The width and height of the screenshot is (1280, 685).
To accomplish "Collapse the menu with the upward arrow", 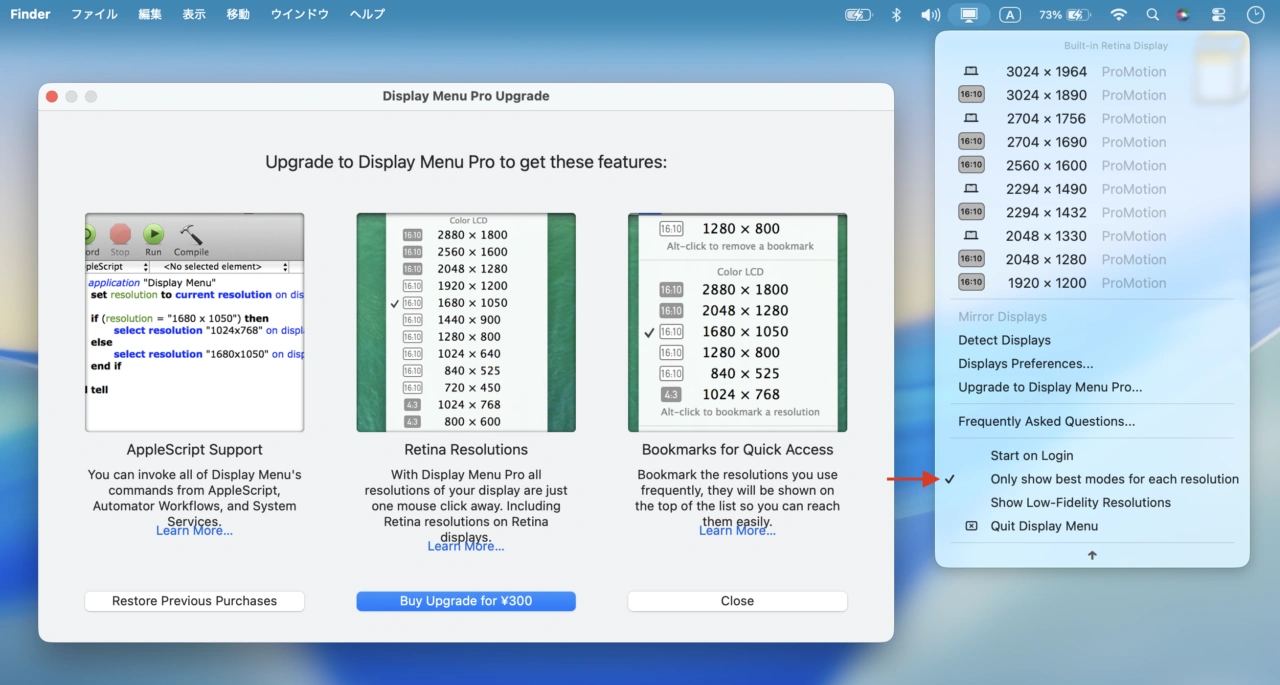I will (x=1091, y=555).
